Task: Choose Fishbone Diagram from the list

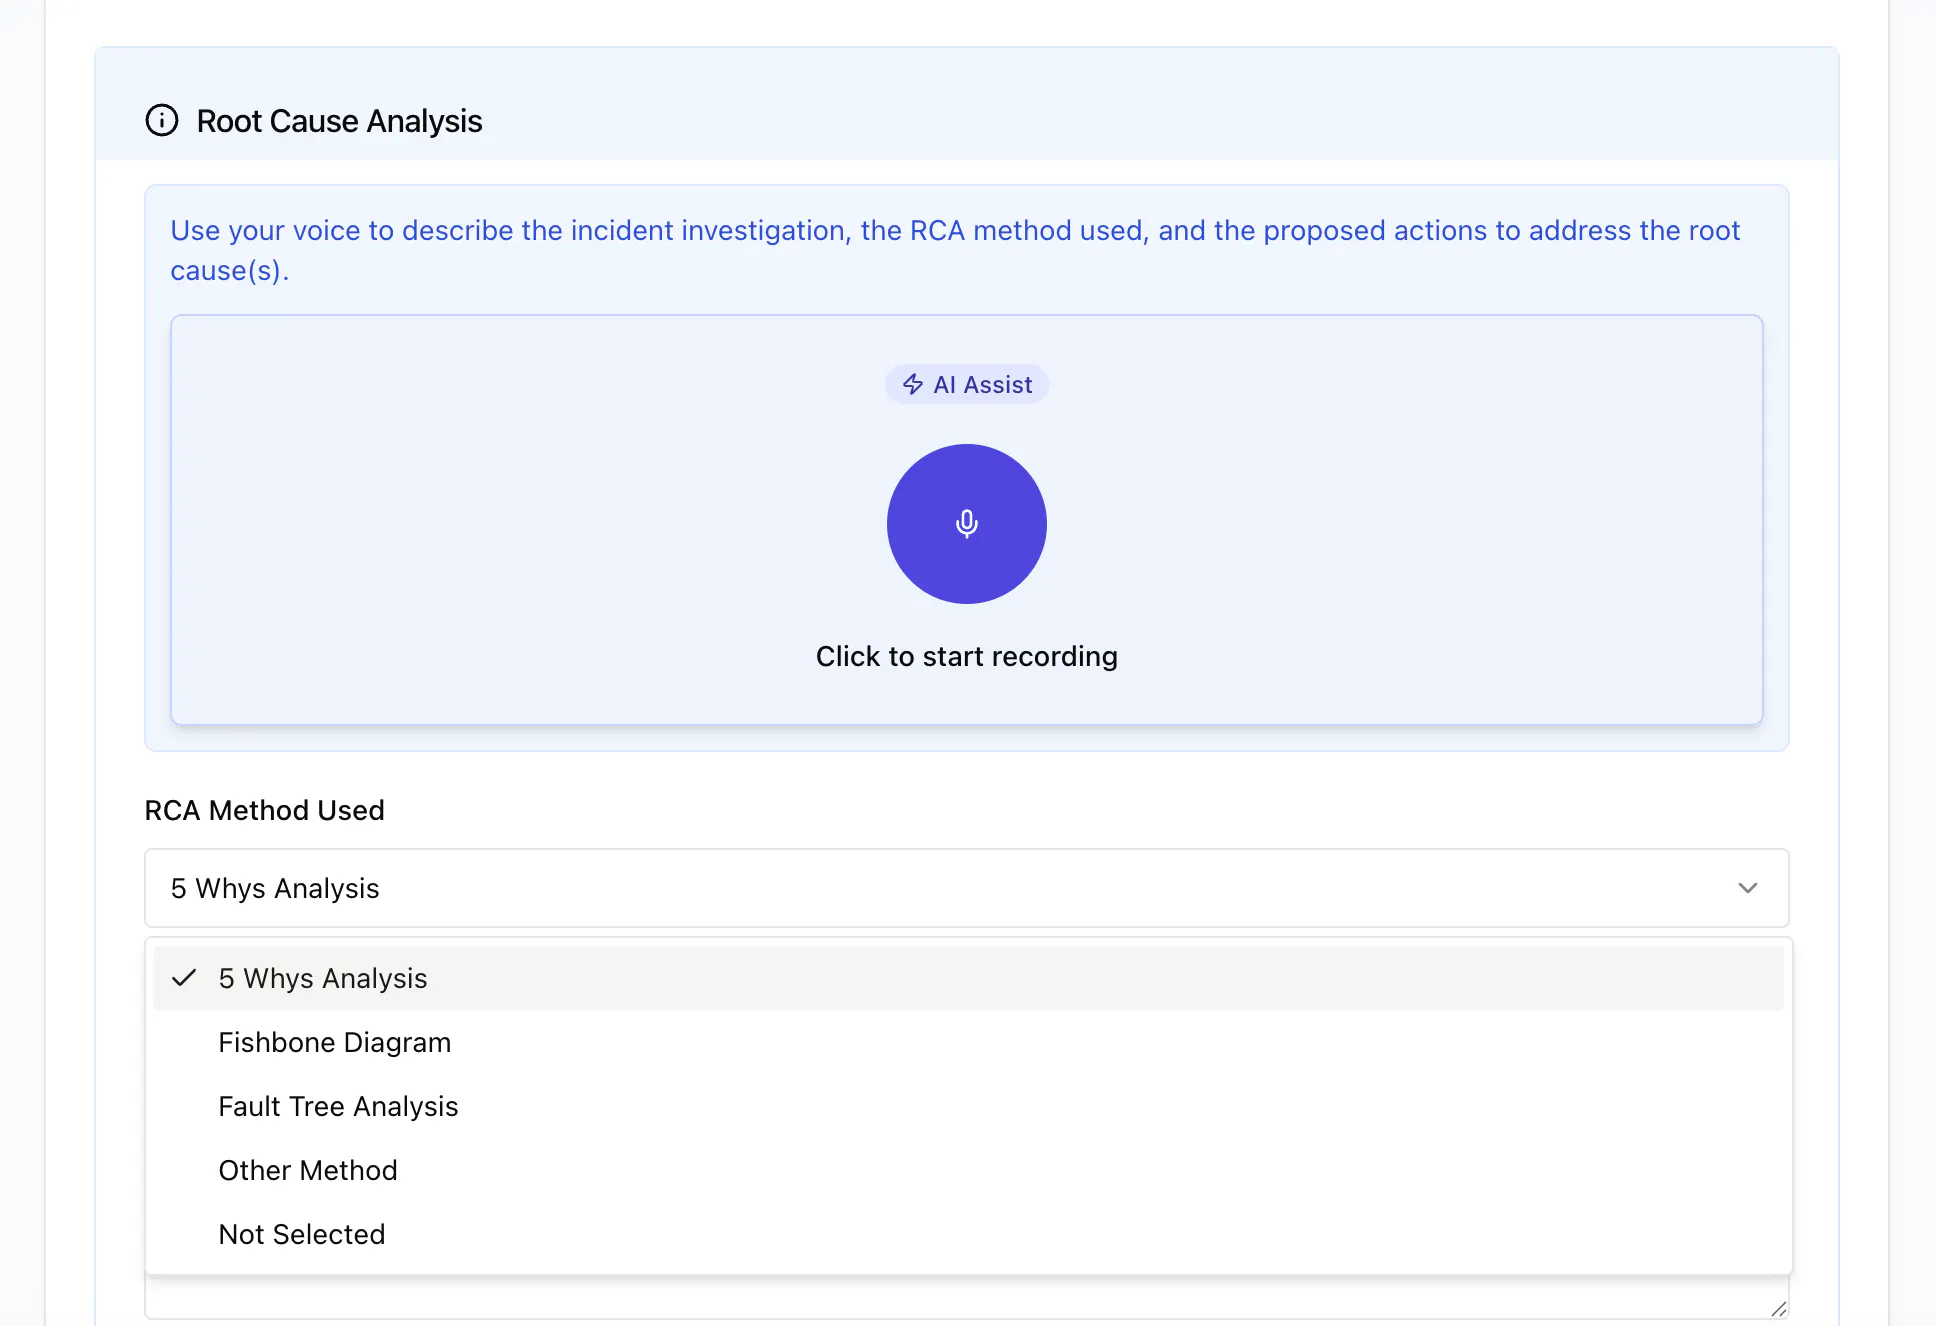Action: coord(968,1042)
